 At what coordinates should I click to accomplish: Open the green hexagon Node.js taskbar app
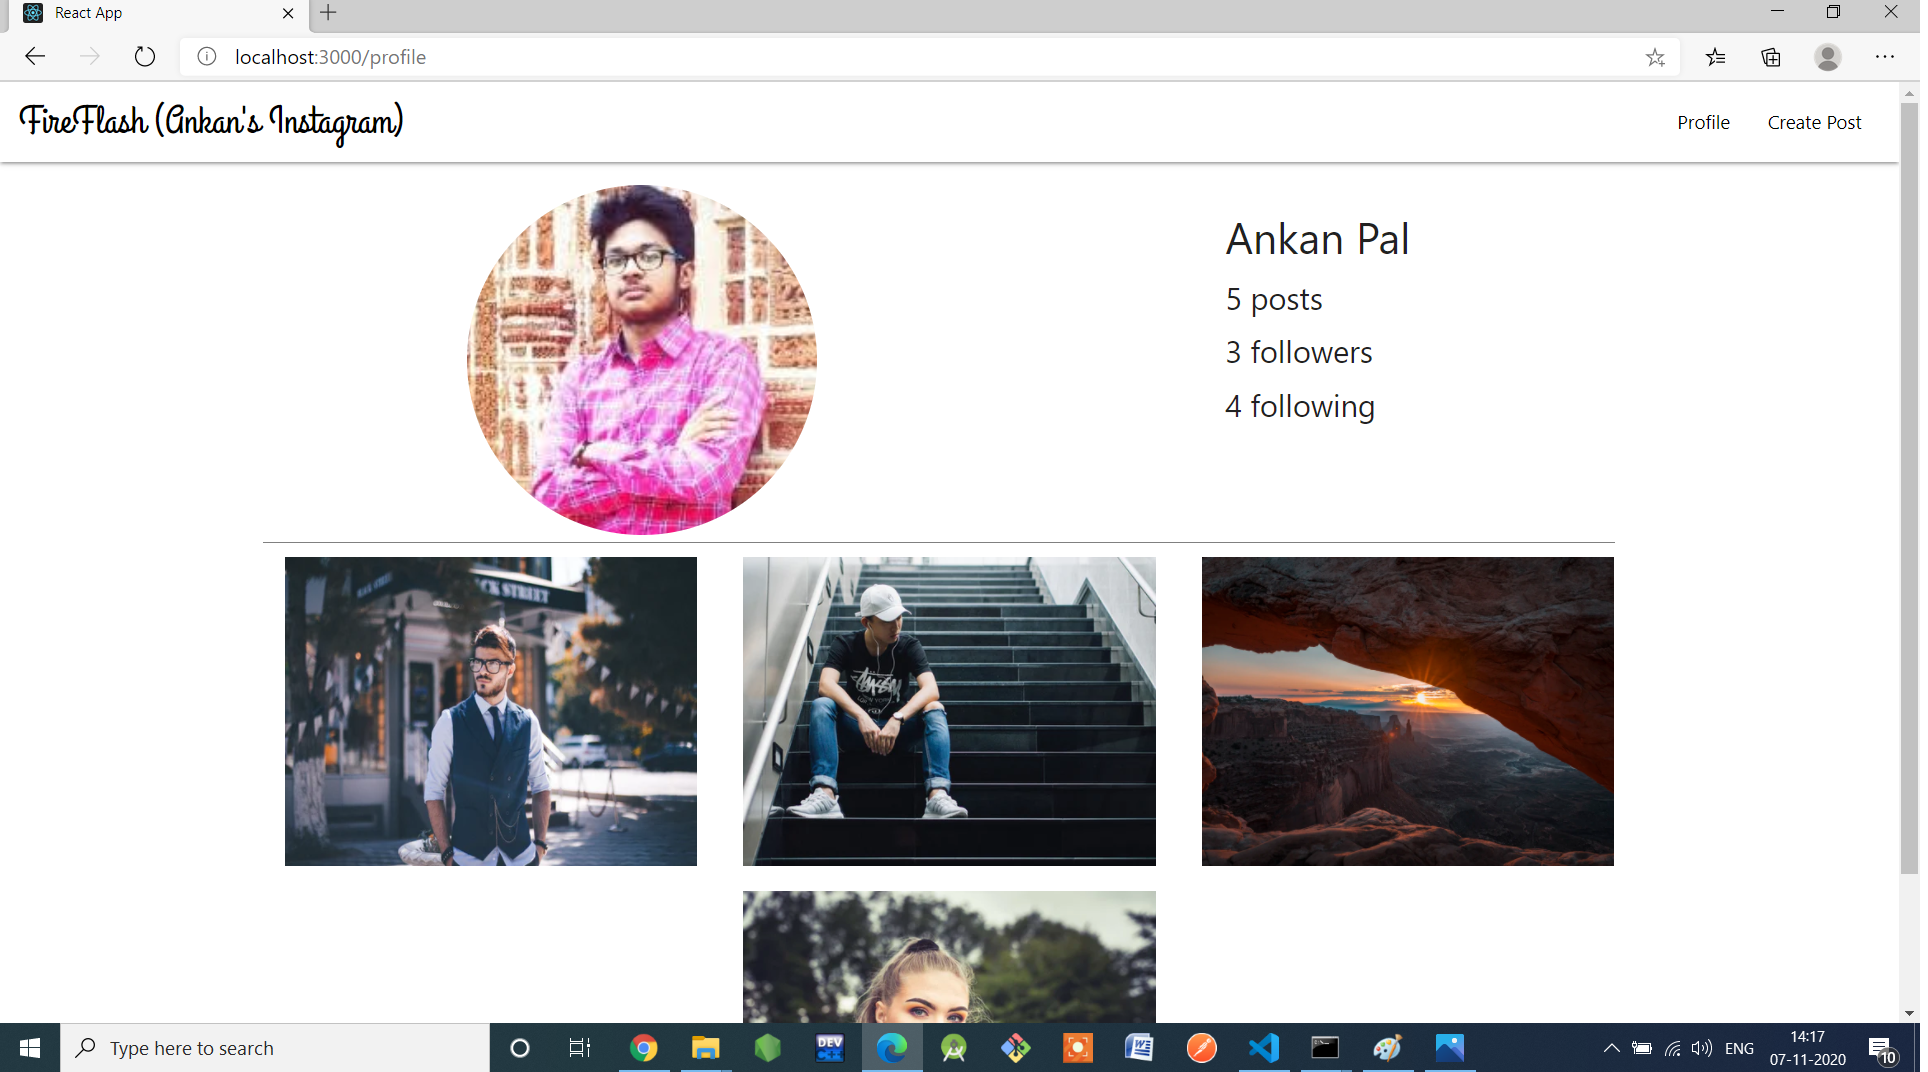click(768, 1048)
